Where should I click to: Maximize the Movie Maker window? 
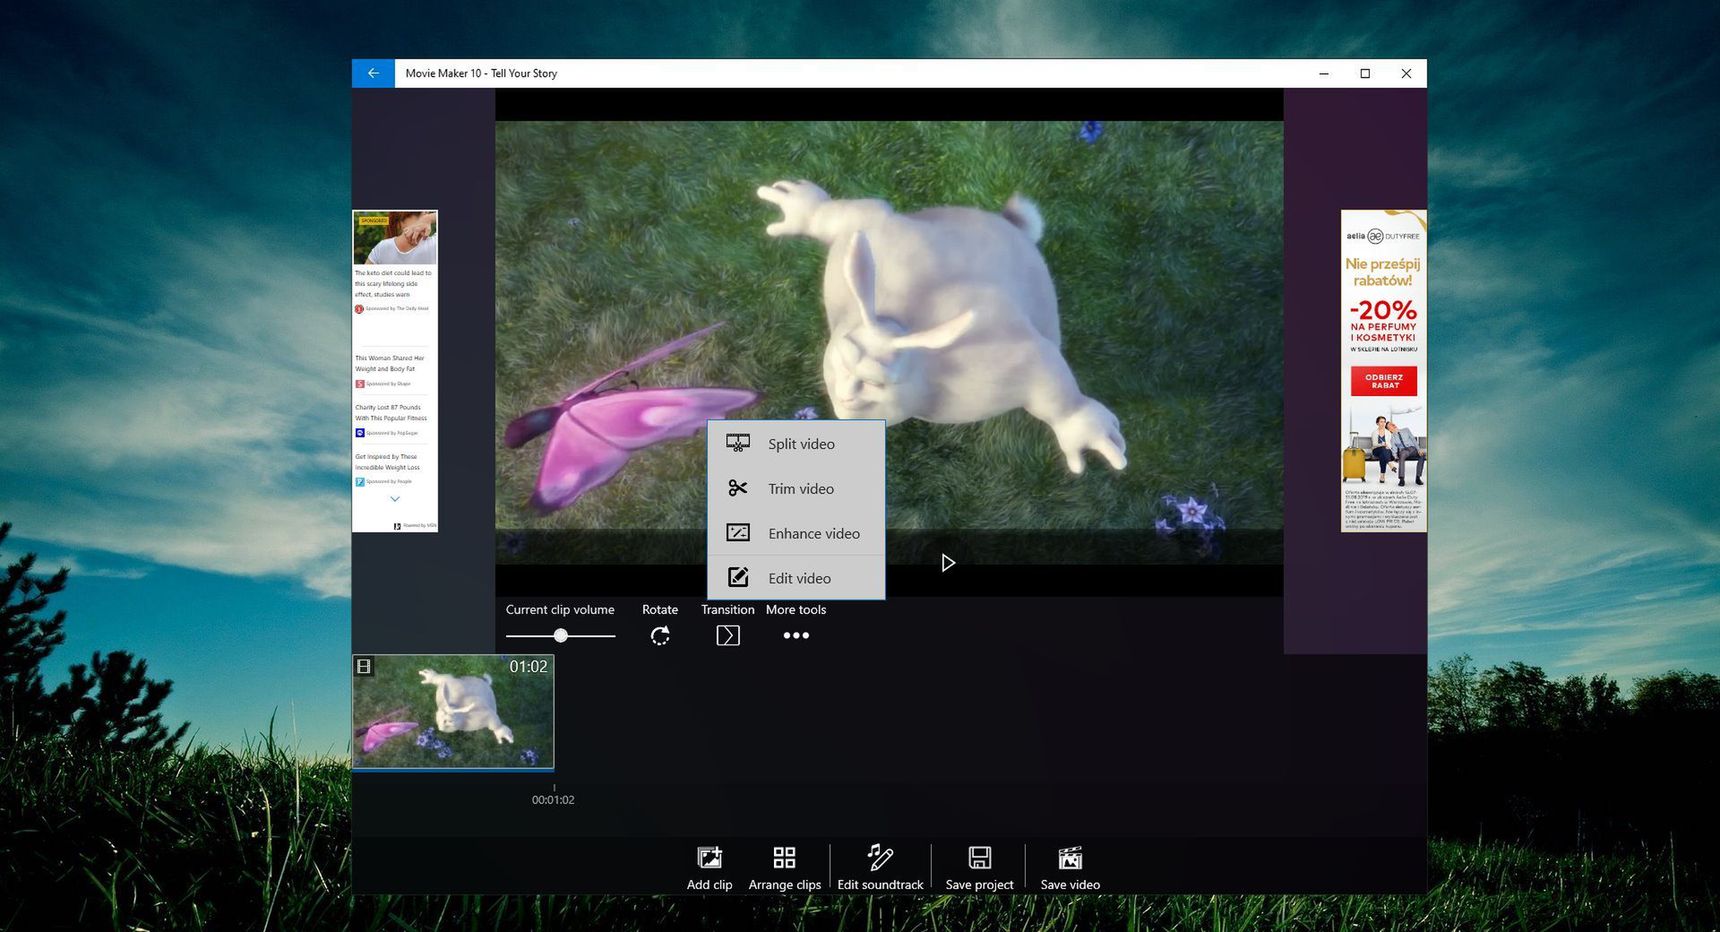(x=1365, y=73)
